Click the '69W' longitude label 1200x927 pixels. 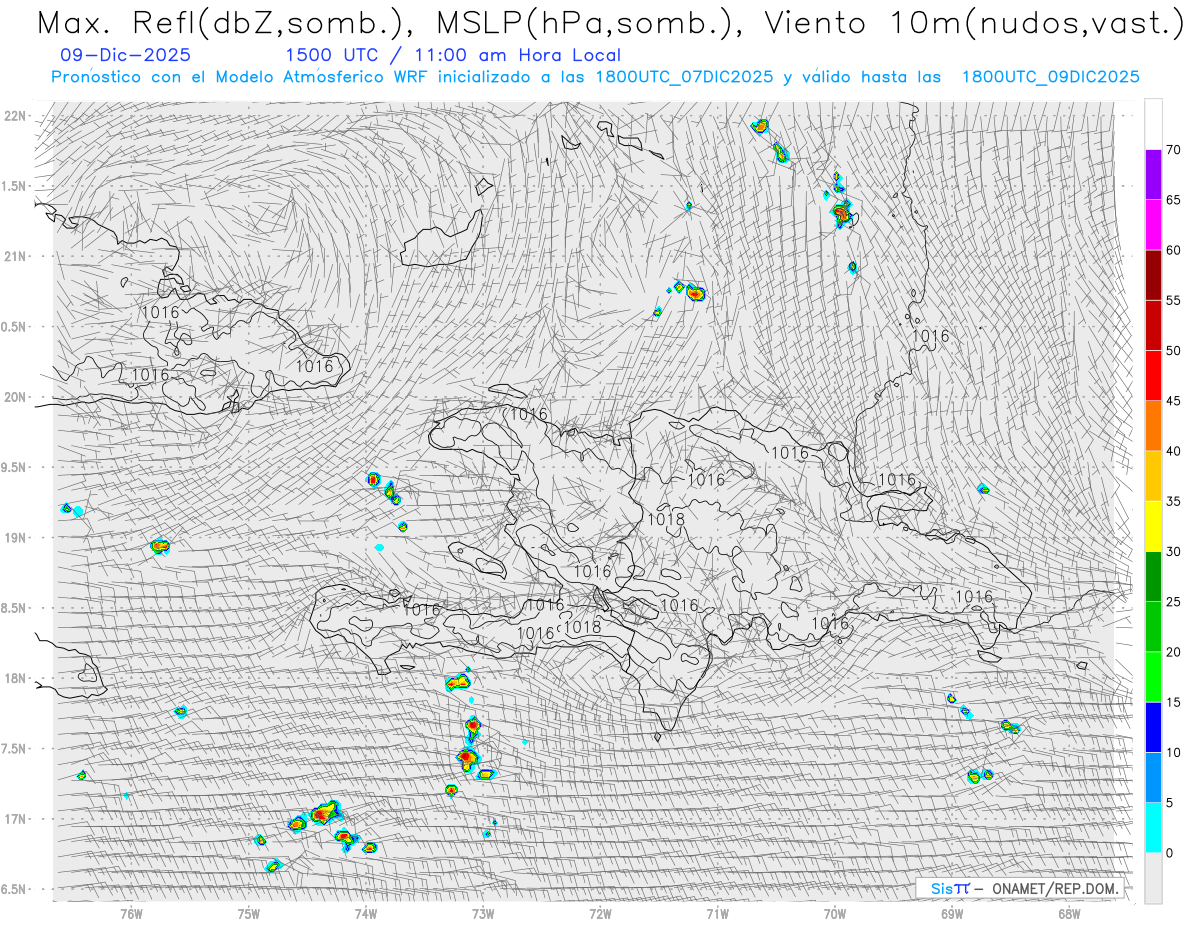click(x=952, y=914)
